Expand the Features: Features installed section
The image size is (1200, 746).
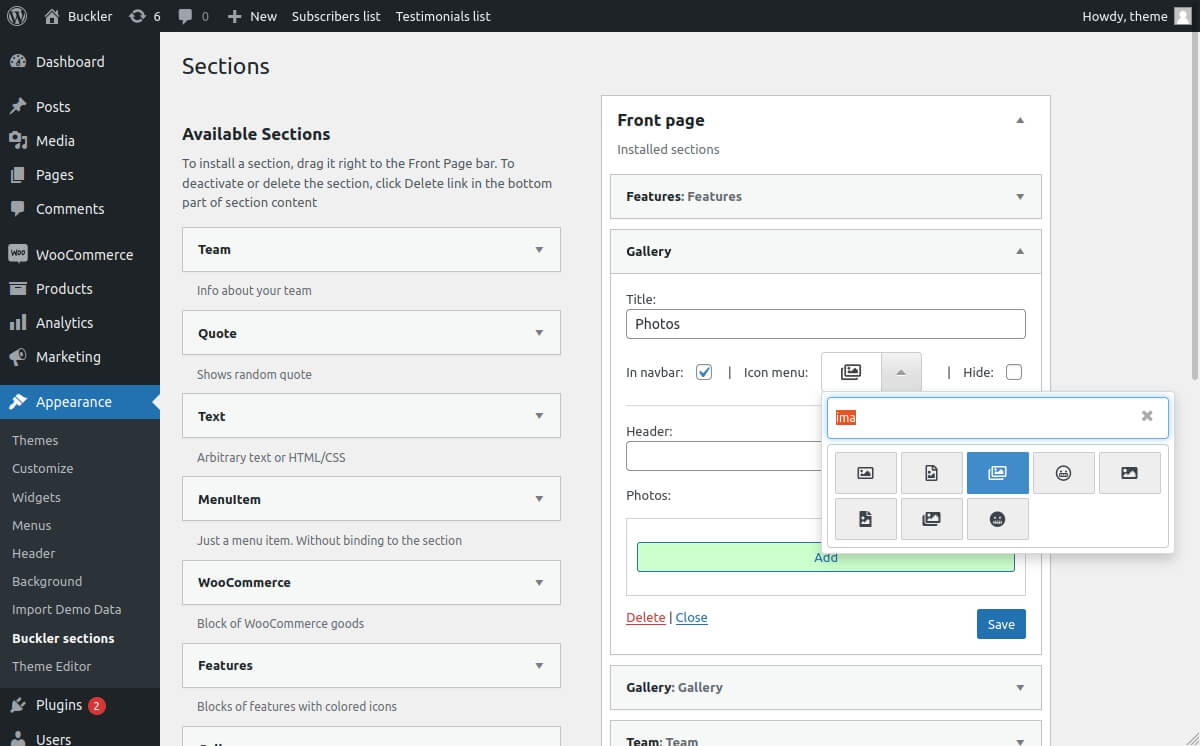pos(1020,197)
